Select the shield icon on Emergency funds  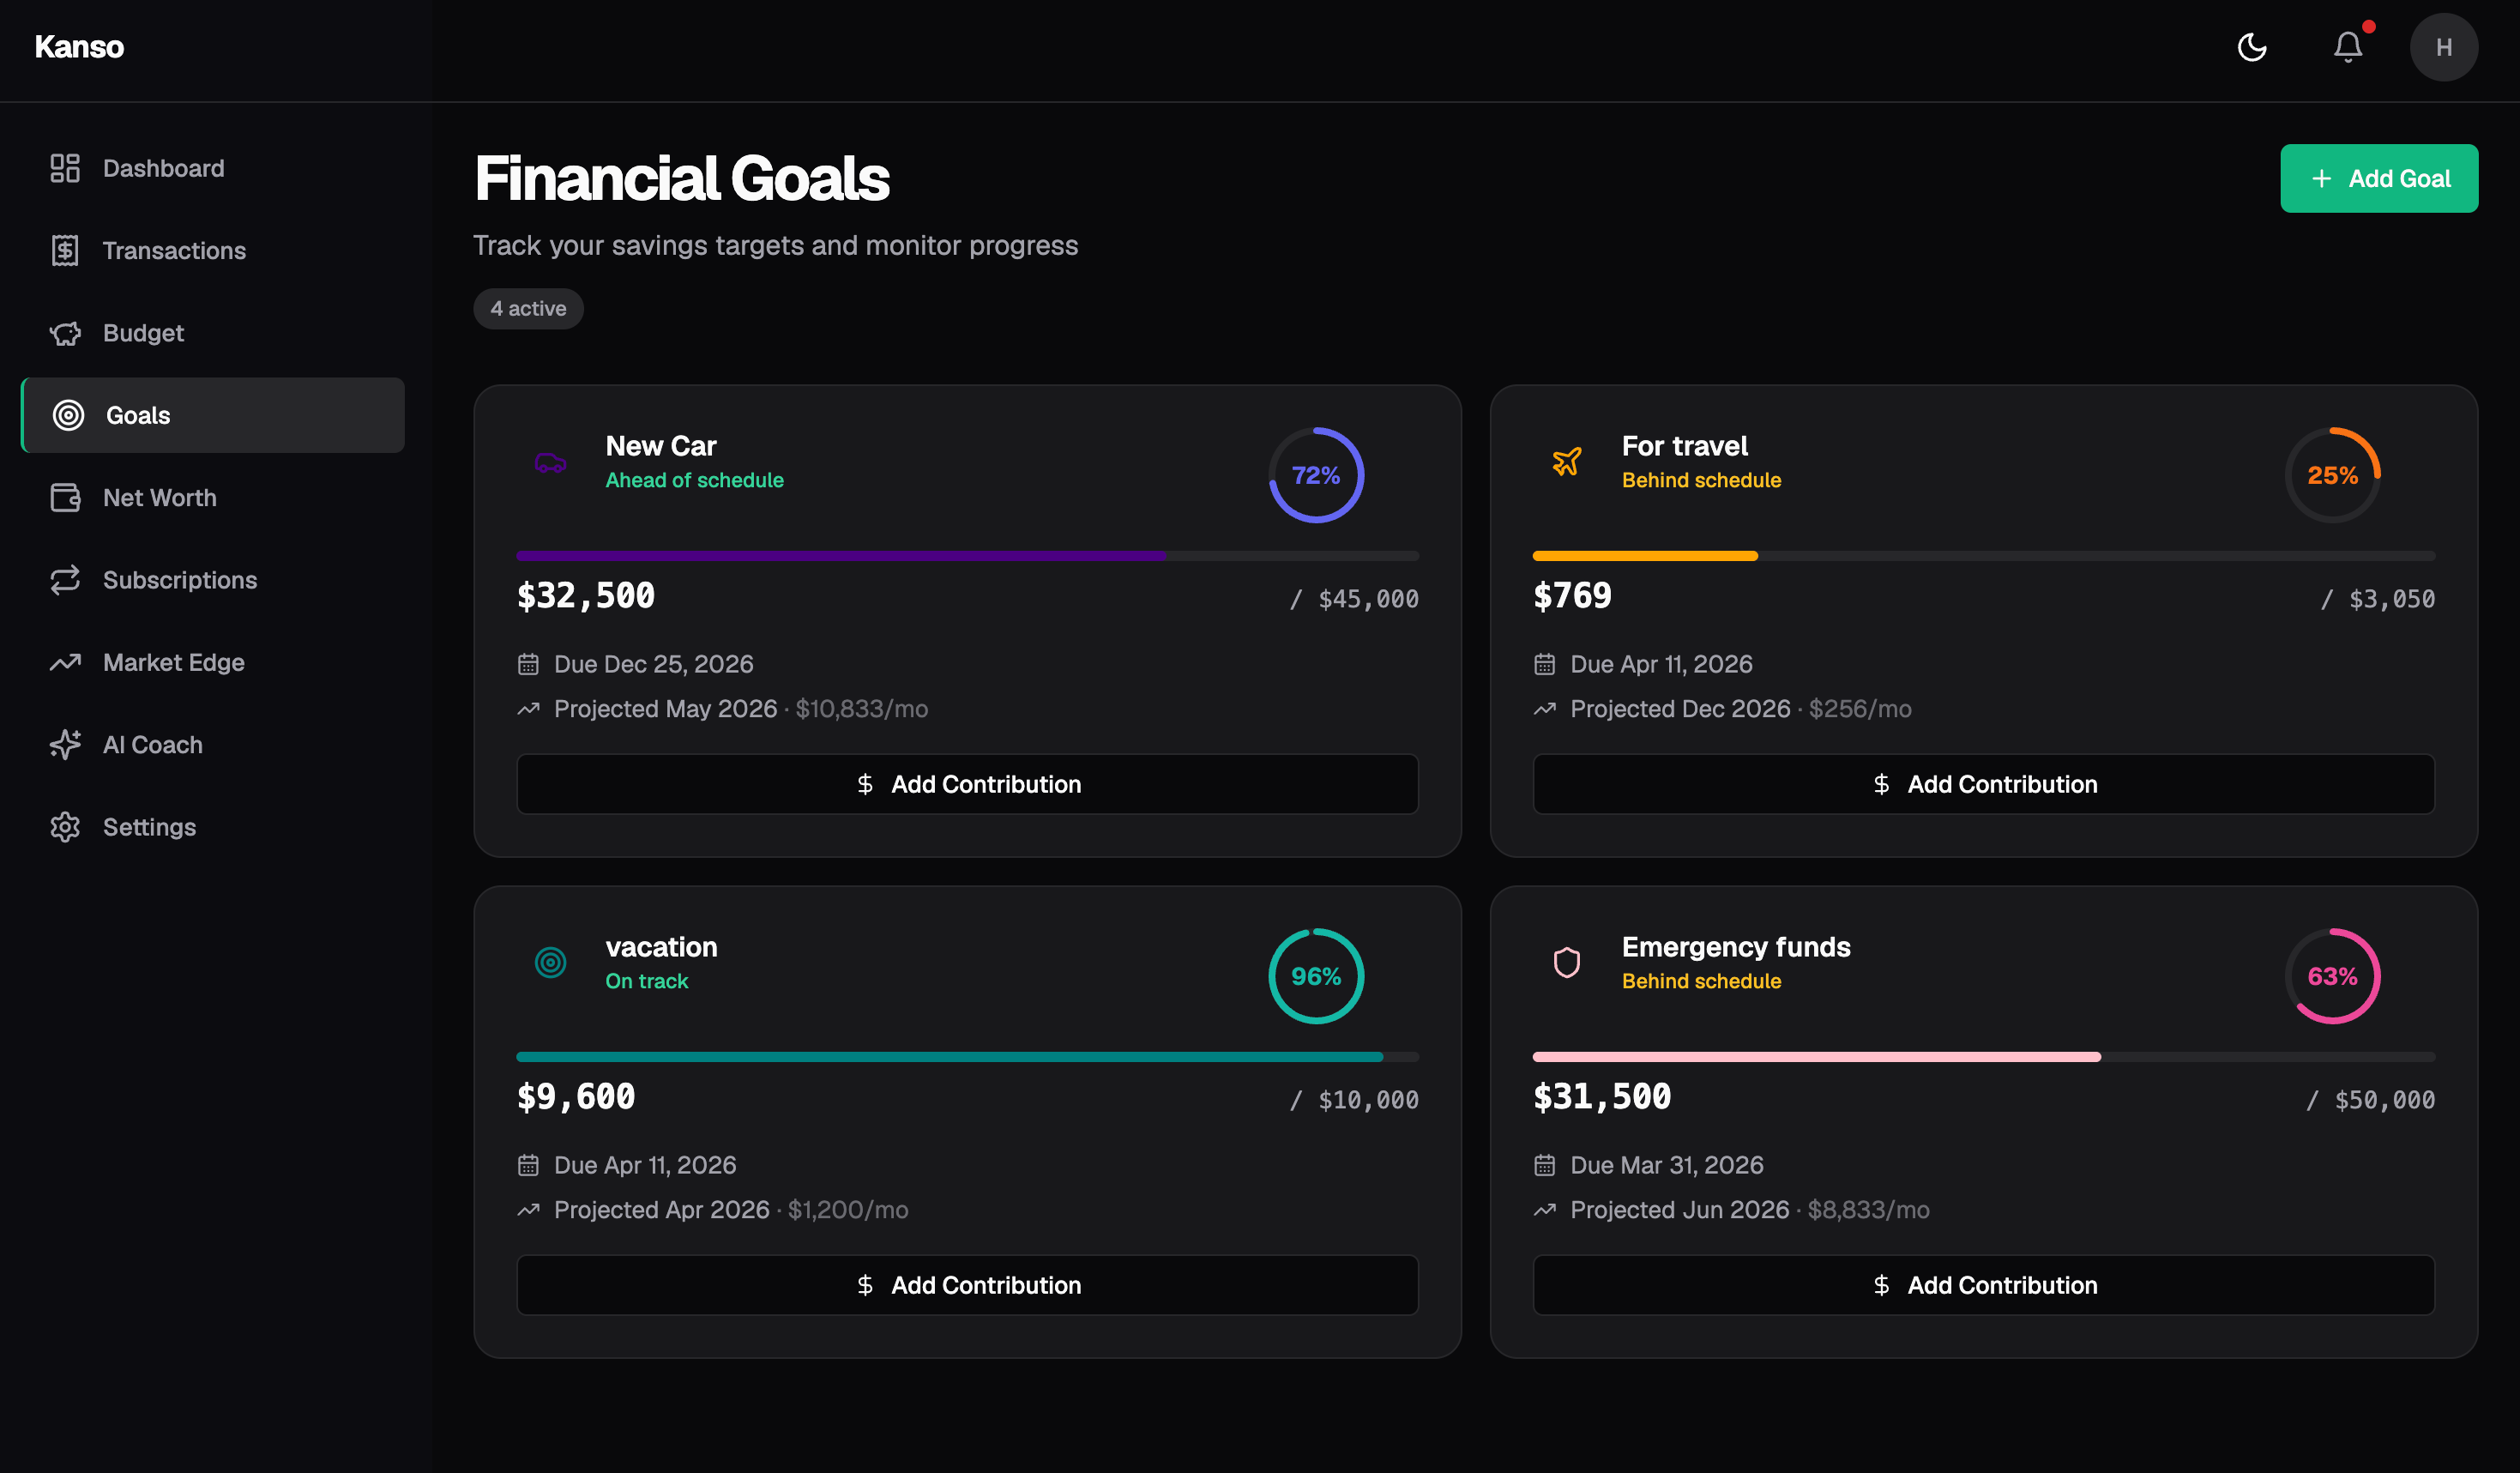1567,963
